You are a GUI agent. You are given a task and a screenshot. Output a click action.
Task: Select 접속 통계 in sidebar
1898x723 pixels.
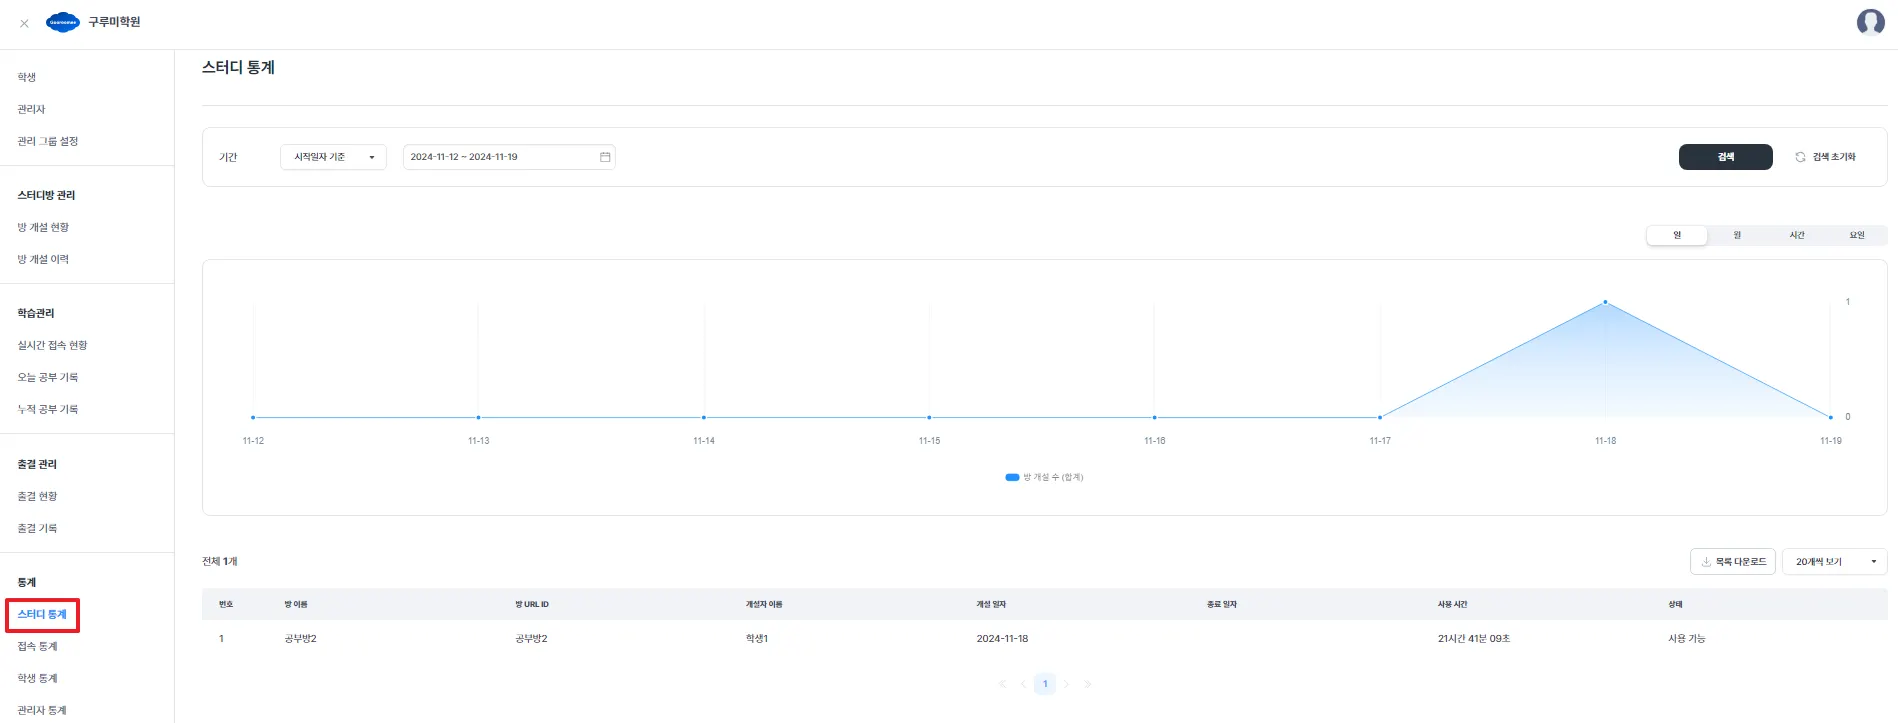click(37, 646)
